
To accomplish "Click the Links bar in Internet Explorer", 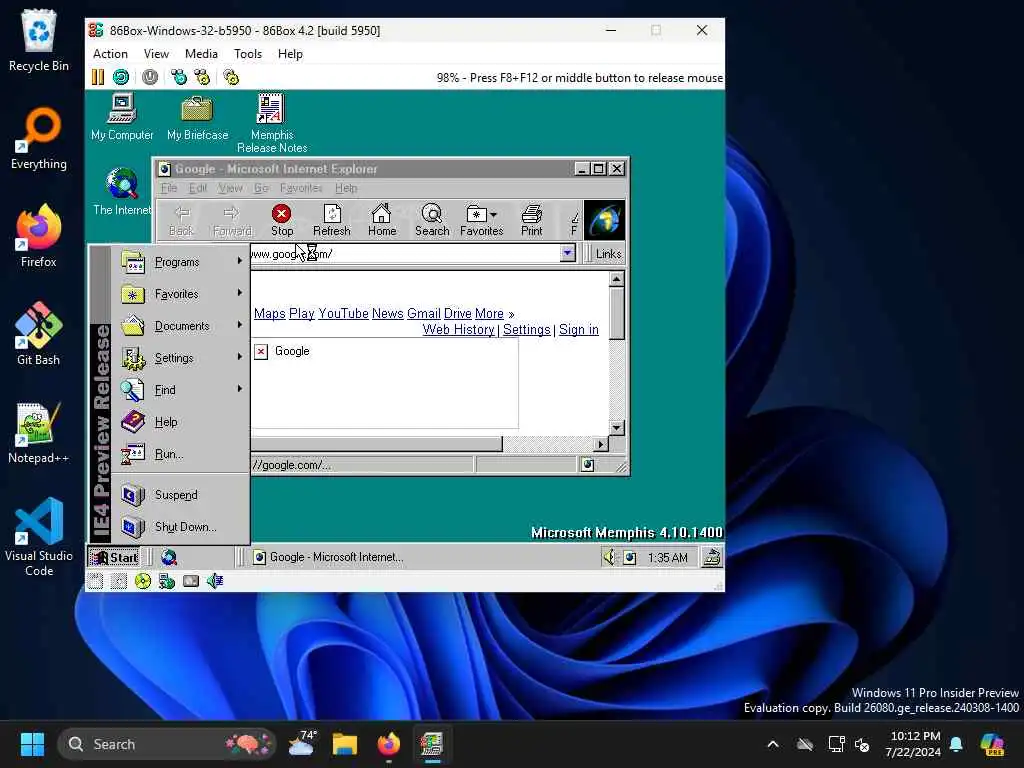I will (x=608, y=253).
